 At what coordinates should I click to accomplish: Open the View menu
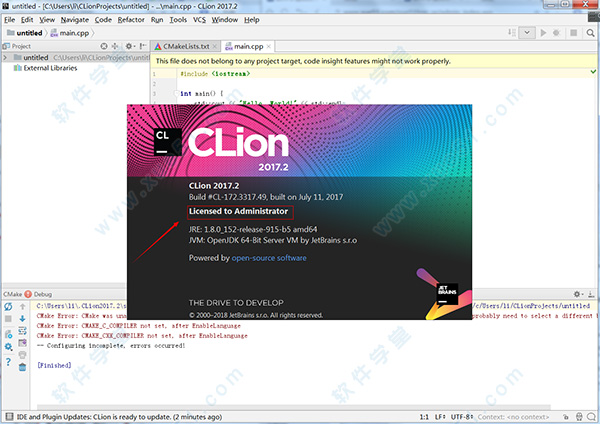pos(47,20)
